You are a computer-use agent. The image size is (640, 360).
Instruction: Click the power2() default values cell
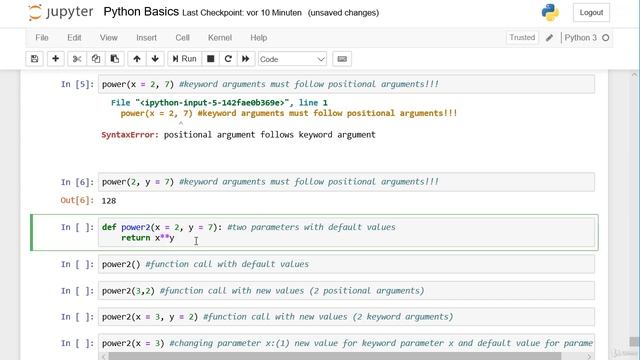[346, 264]
